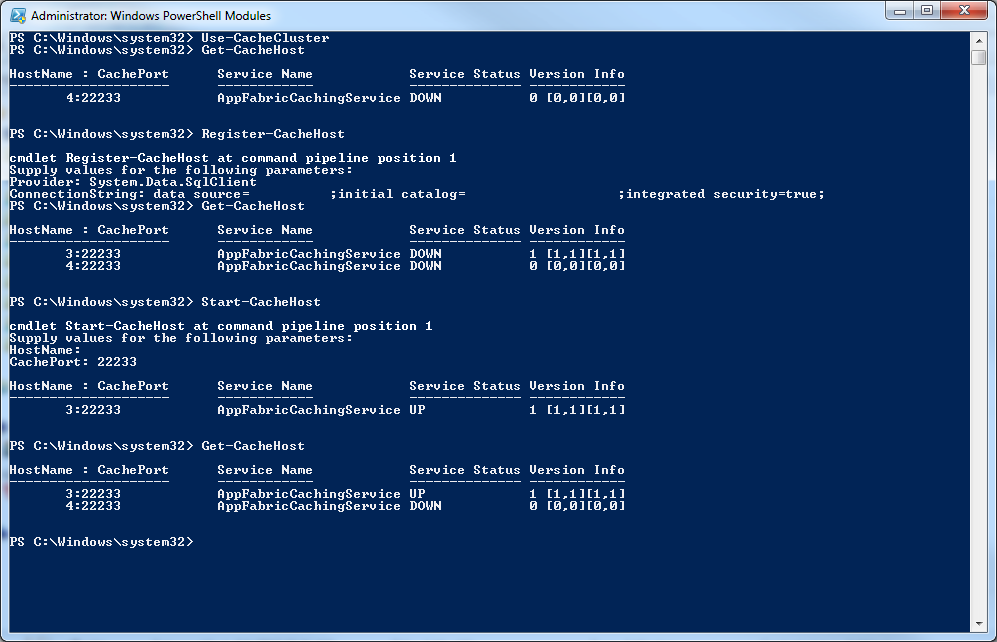Close the PowerShell Modules window
This screenshot has height=642, width=997.
964,11
